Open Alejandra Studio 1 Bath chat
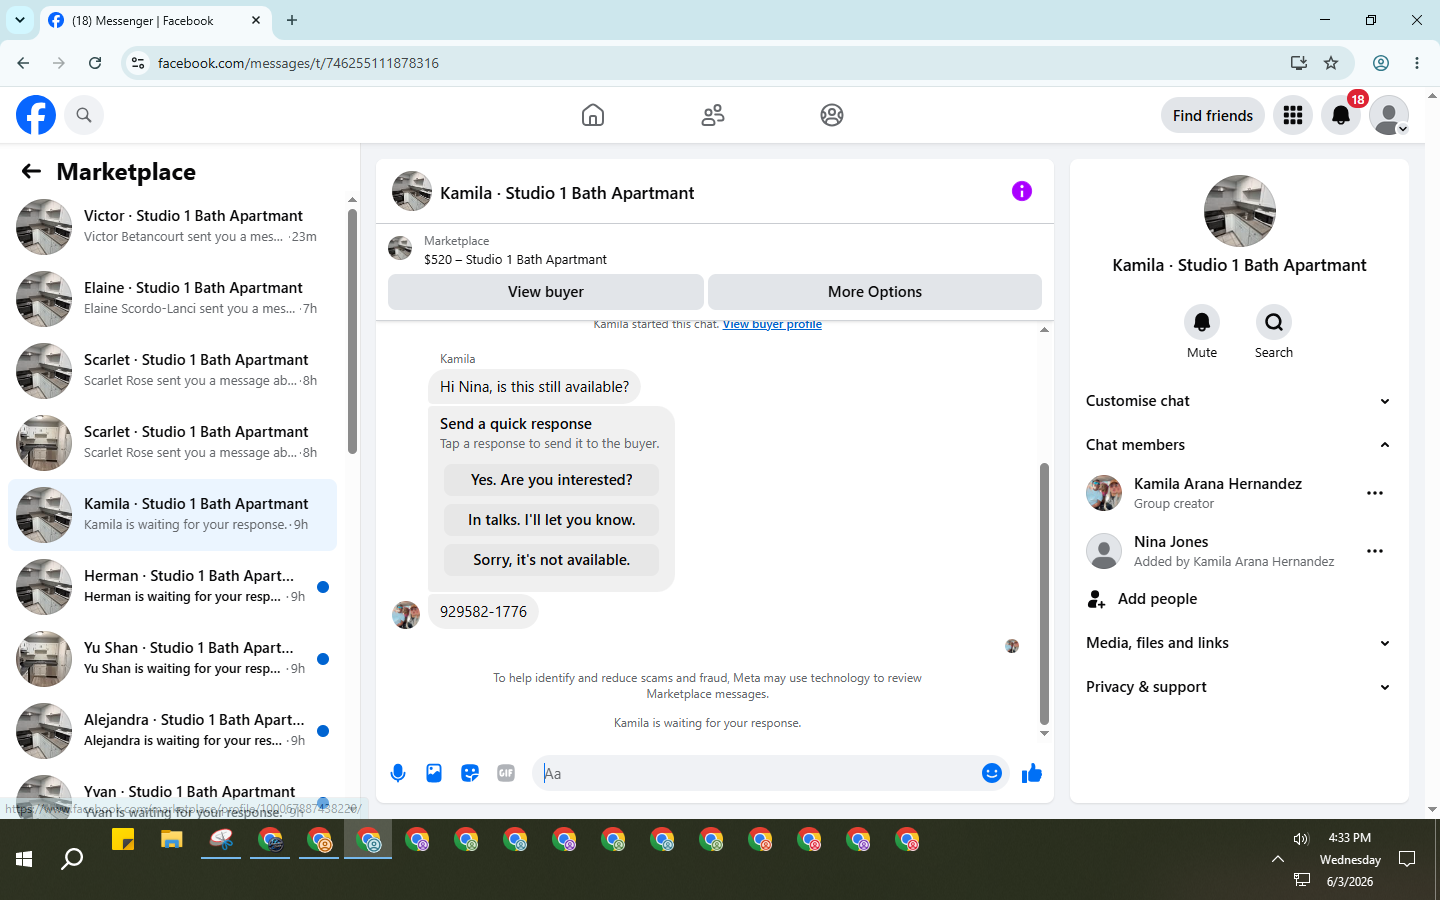 (172, 730)
